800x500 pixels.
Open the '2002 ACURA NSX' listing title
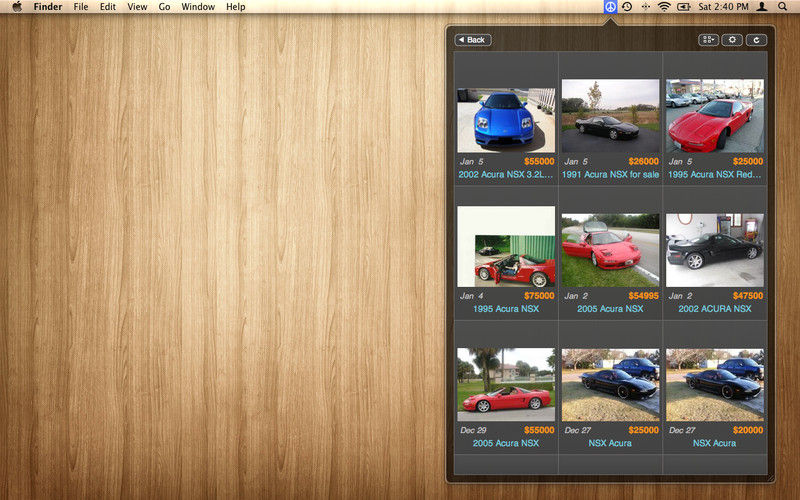coord(715,309)
